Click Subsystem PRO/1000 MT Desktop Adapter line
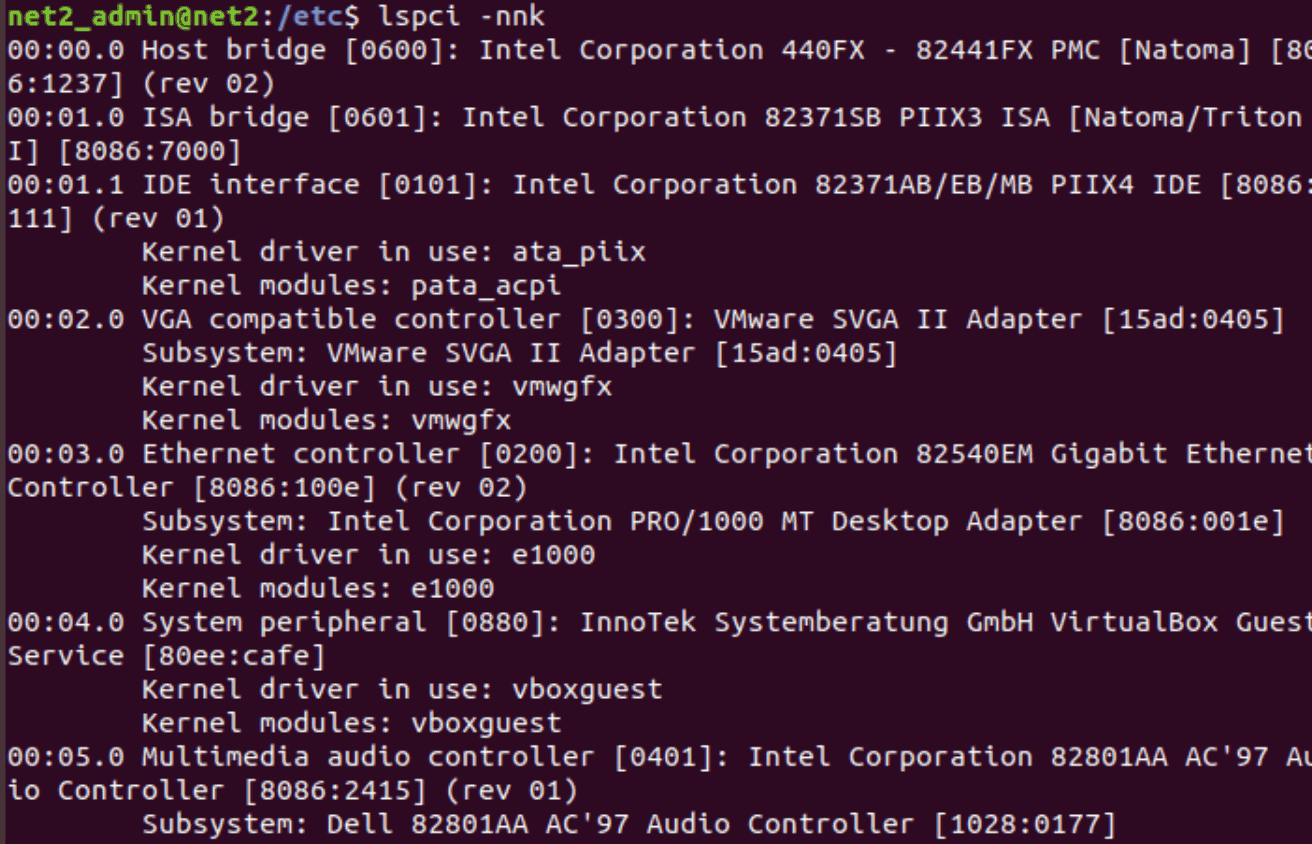1312x844 pixels. 713,521
